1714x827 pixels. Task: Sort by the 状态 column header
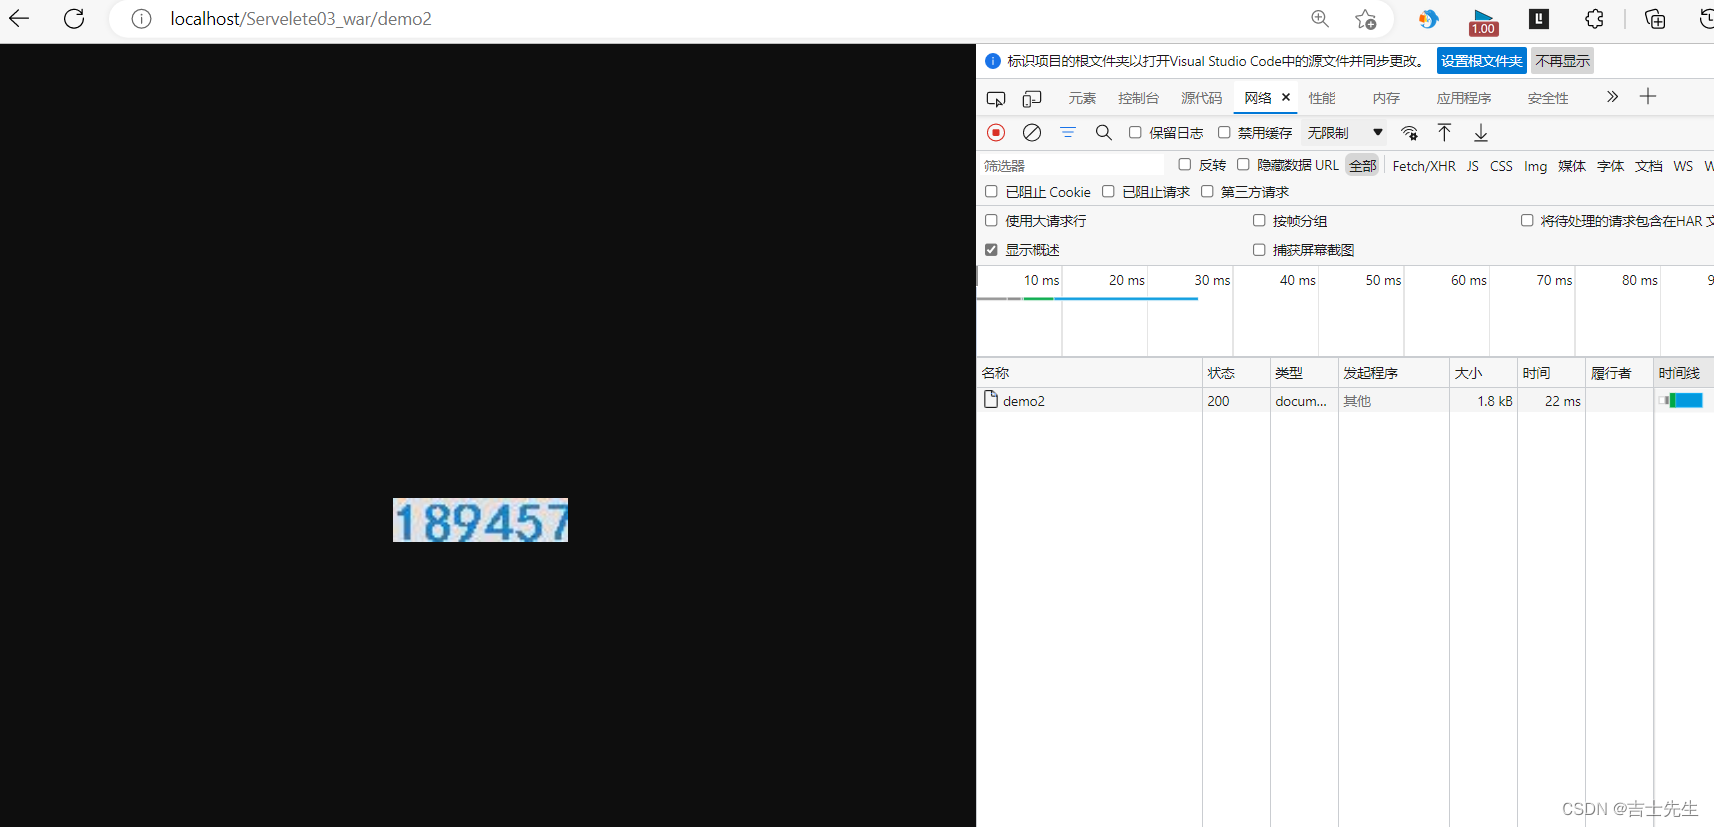pyautogui.click(x=1236, y=373)
